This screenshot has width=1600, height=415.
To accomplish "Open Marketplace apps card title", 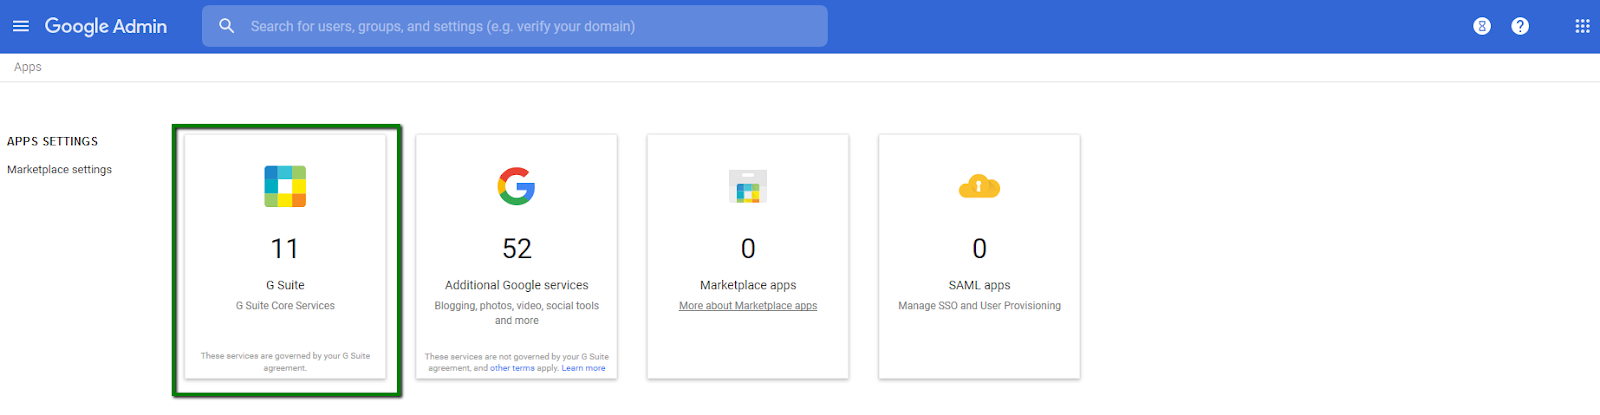I will (748, 285).
